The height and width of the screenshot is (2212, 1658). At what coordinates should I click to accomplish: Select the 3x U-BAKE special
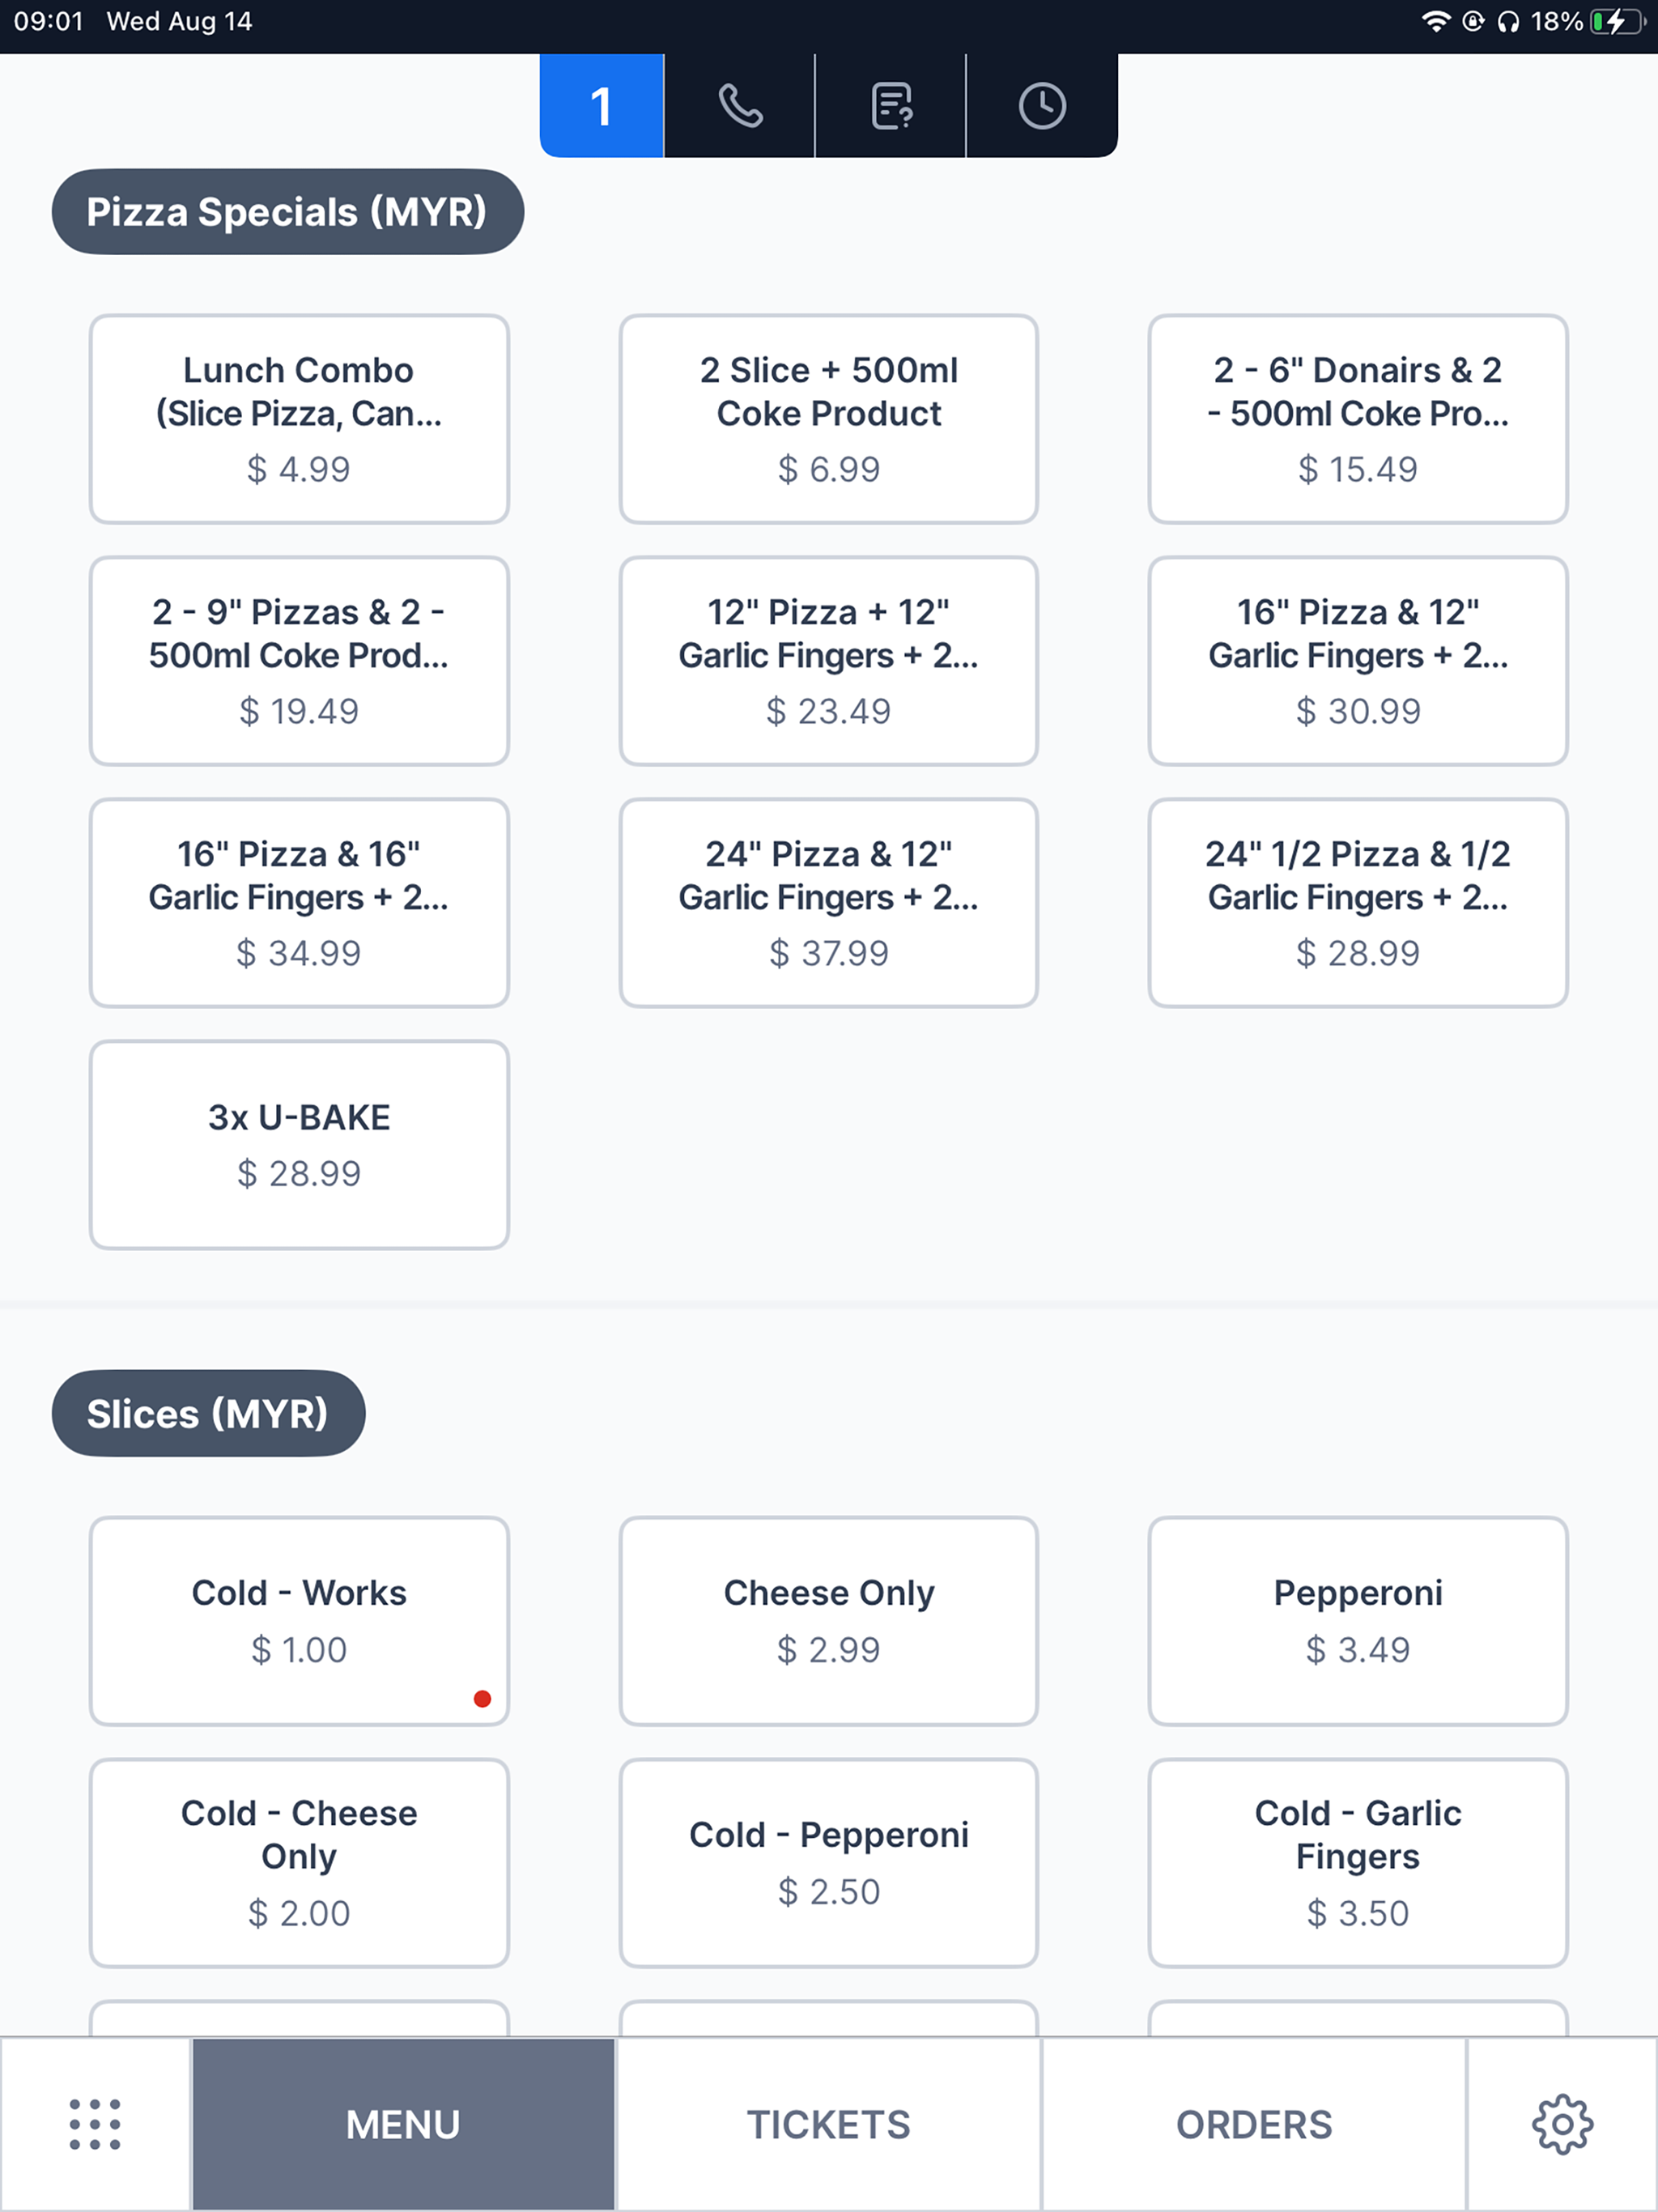click(298, 1143)
